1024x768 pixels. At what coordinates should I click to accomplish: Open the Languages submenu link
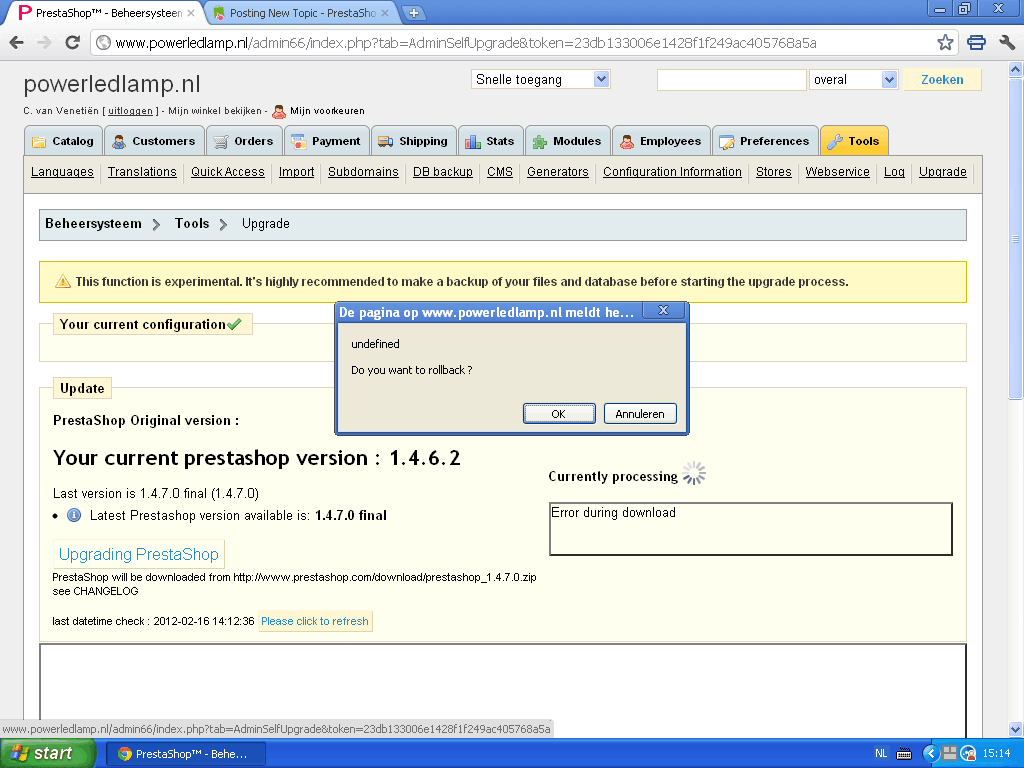(x=62, y=172)
